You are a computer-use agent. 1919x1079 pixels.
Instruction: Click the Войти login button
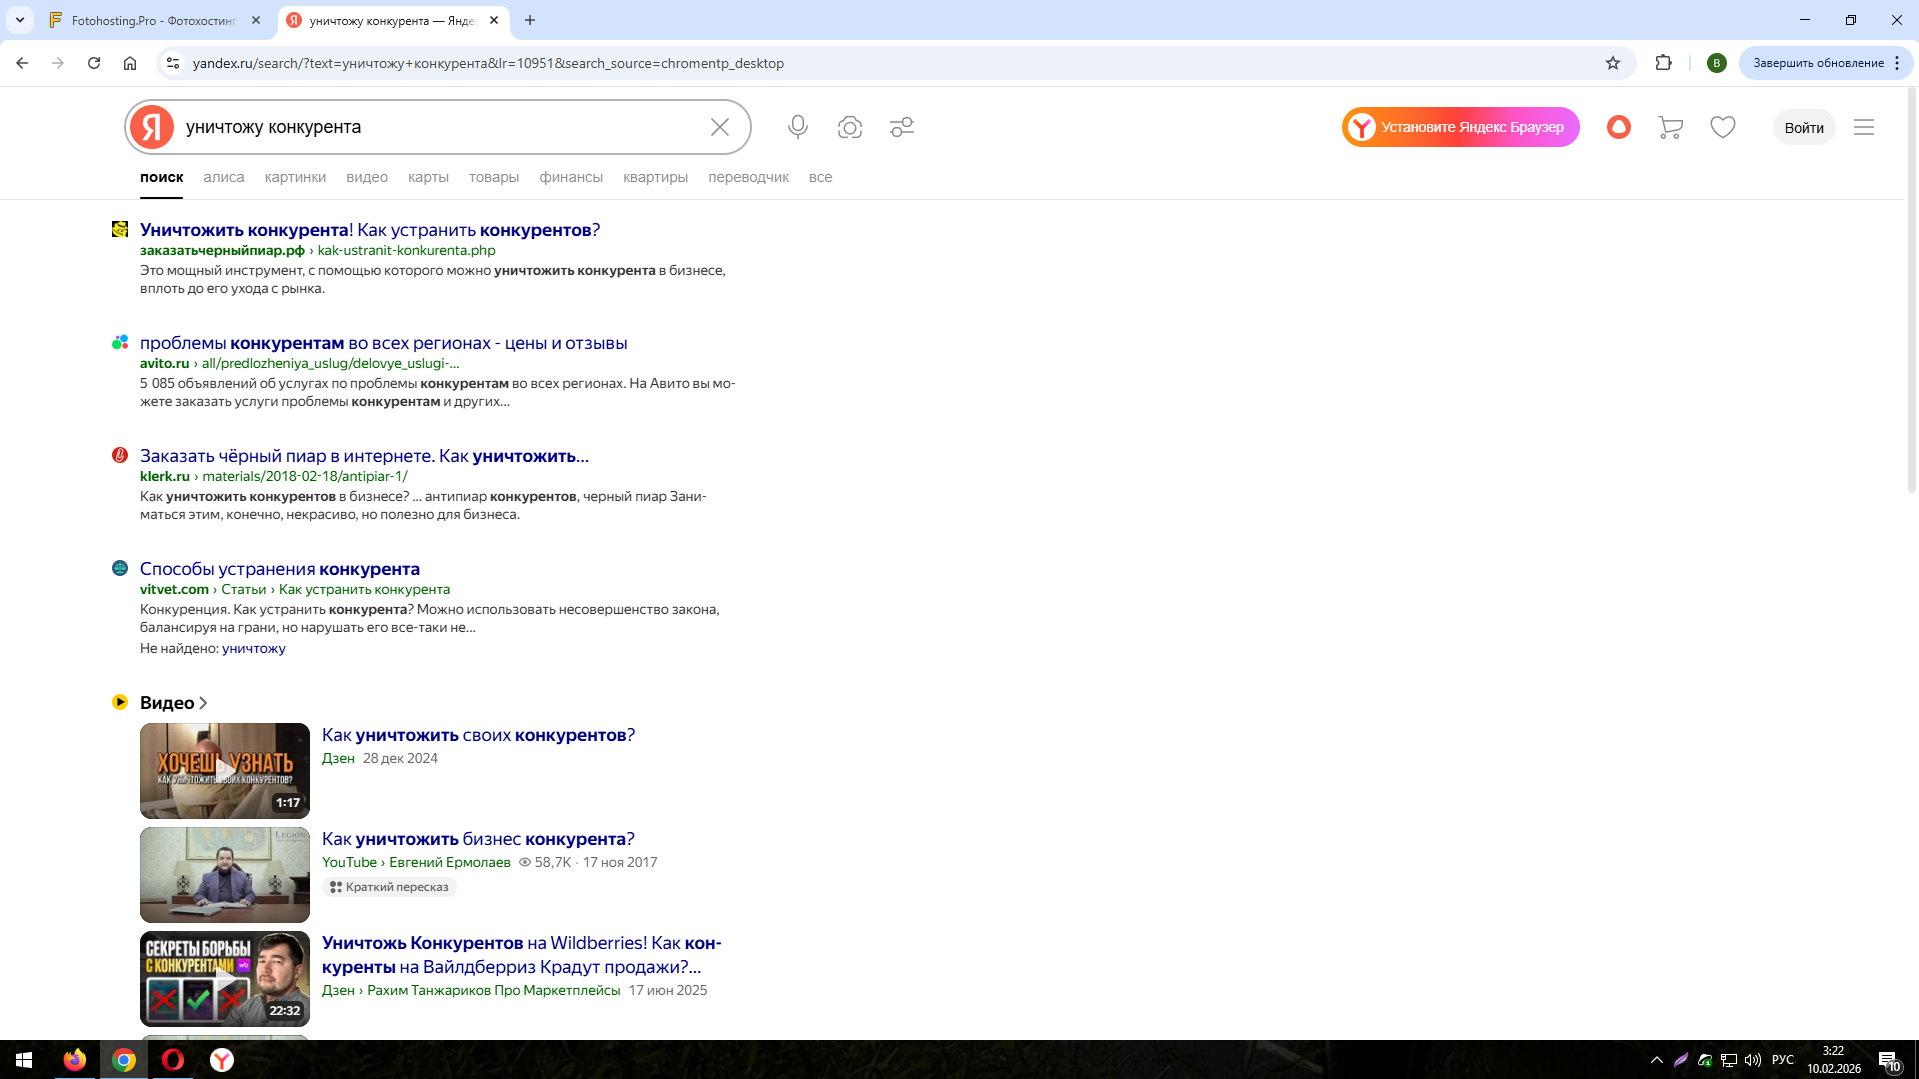click(x=1805, y=127)
